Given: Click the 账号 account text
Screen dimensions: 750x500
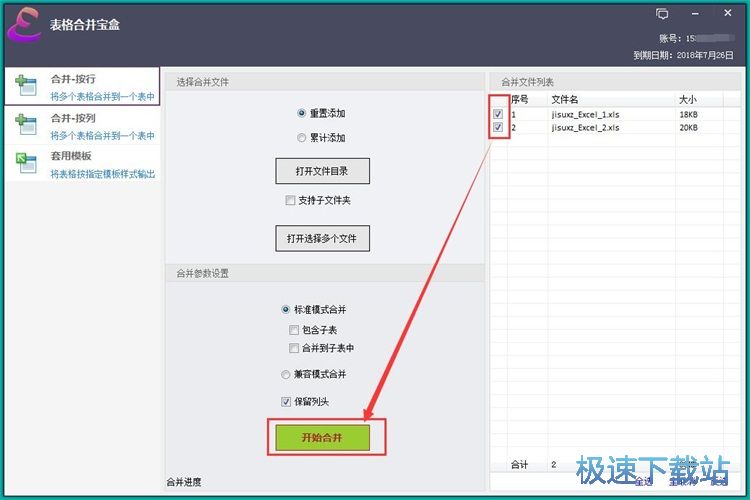Looking at the screenshot, I should [x=696, y=38].
